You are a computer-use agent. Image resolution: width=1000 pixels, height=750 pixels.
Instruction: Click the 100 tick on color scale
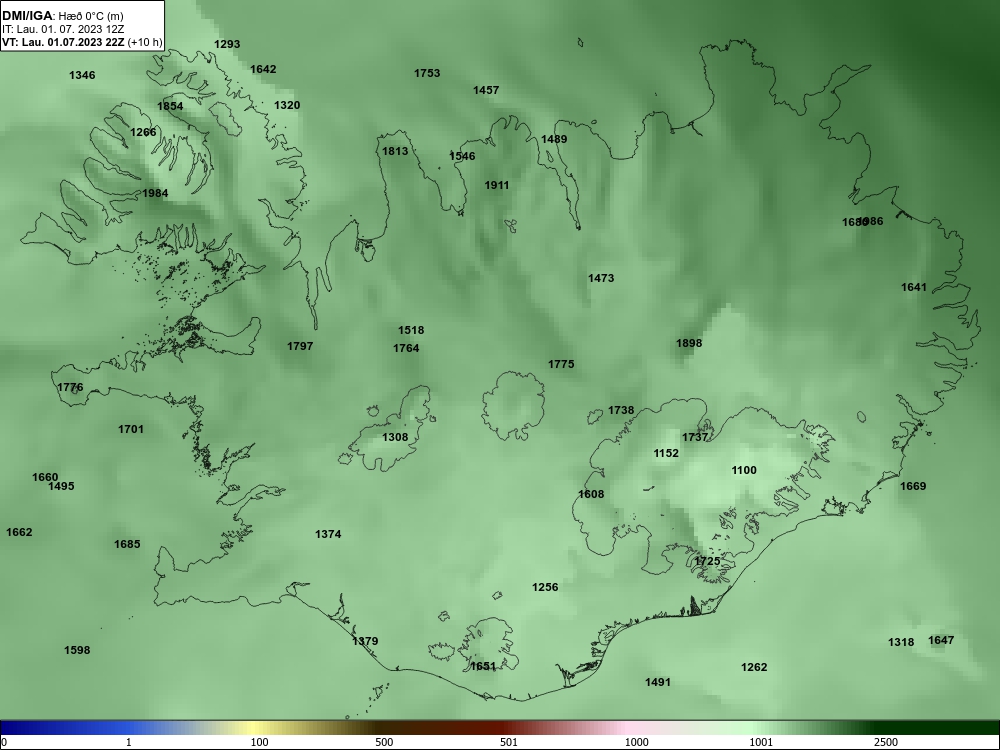tap(260, 742)
